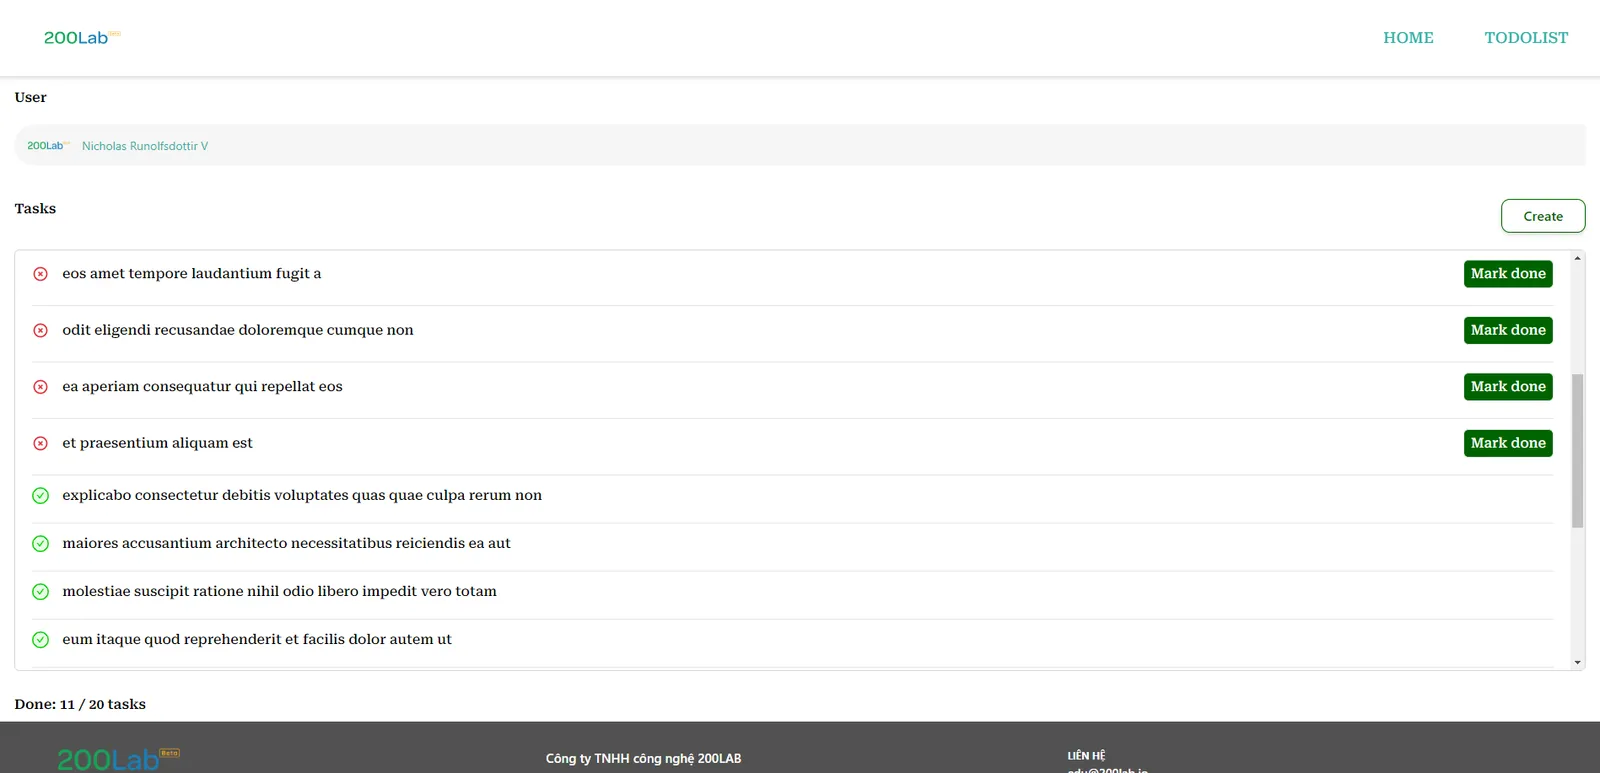Select task text "et praesentium aliquam est"
Viewport: 1600px width, 773px height.
click(157, 443)
